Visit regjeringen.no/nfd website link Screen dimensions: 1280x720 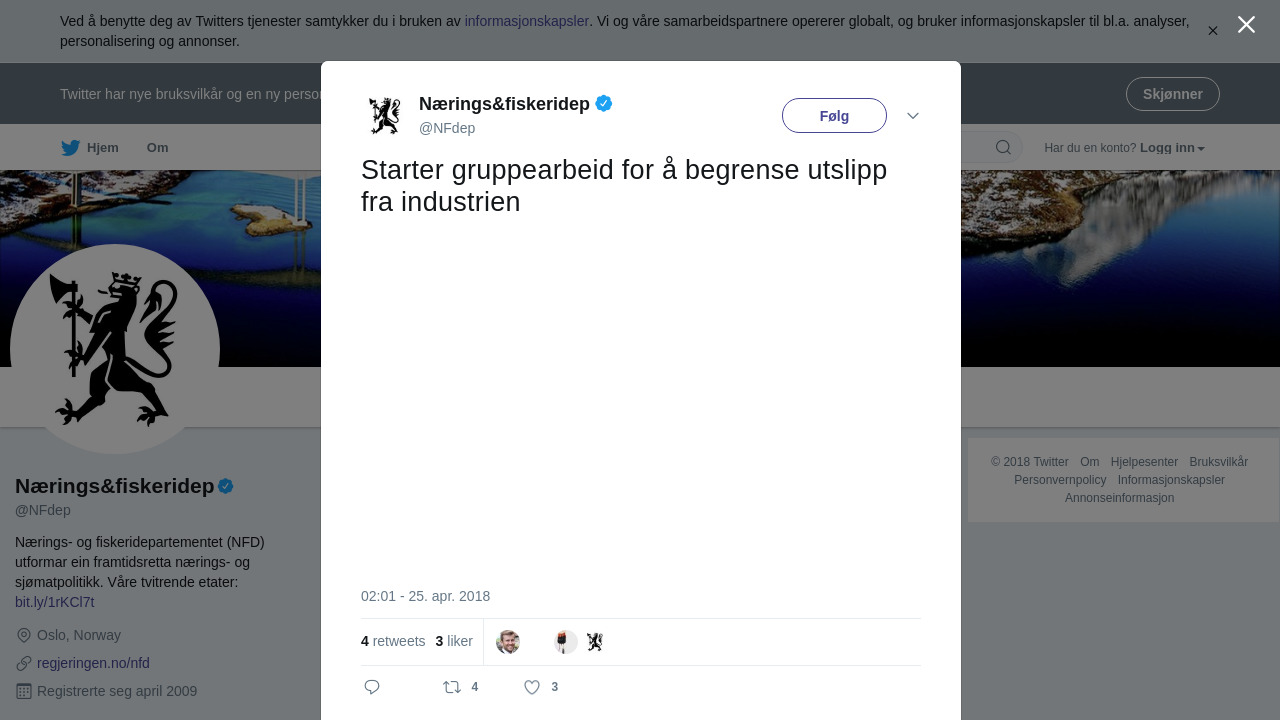tap(93, 663)
